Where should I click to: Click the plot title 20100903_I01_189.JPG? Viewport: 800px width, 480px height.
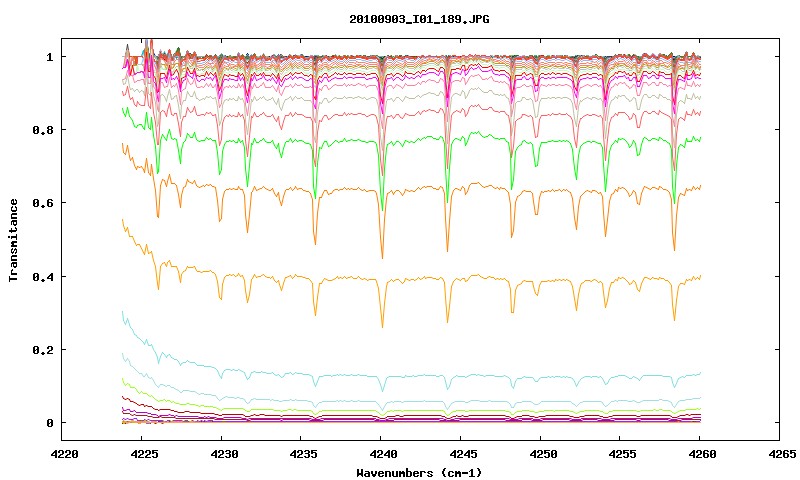[419, 19]
